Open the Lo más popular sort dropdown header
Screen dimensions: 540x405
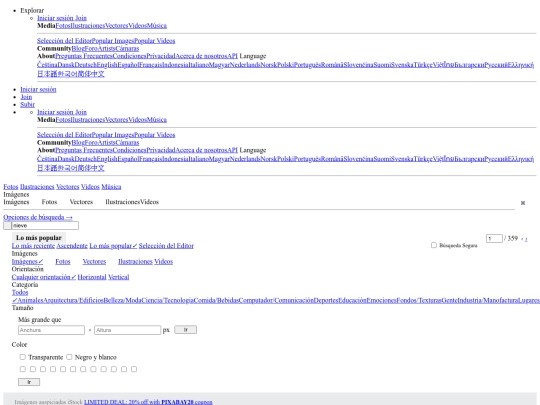click(x=39, y=238)
